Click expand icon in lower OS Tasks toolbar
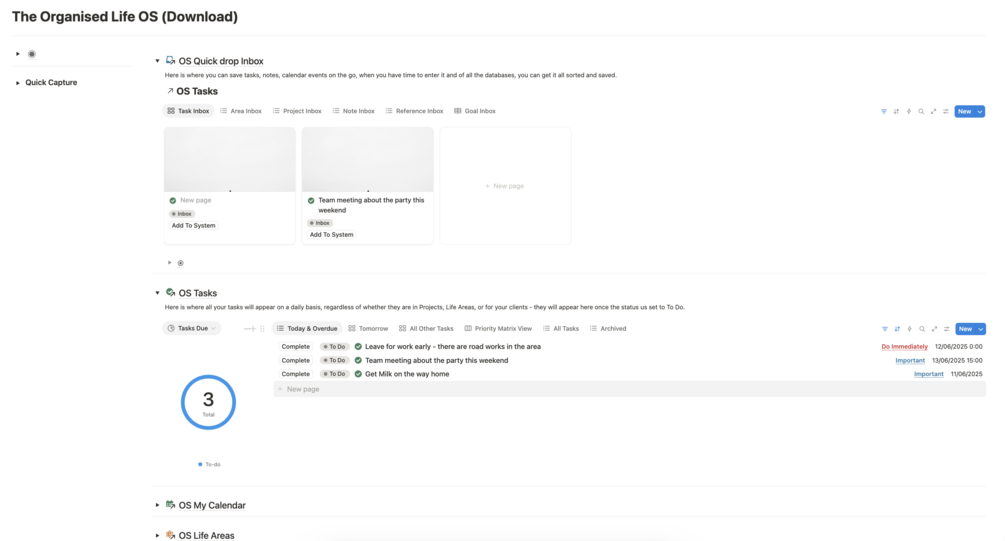 (x=934, y=329)
